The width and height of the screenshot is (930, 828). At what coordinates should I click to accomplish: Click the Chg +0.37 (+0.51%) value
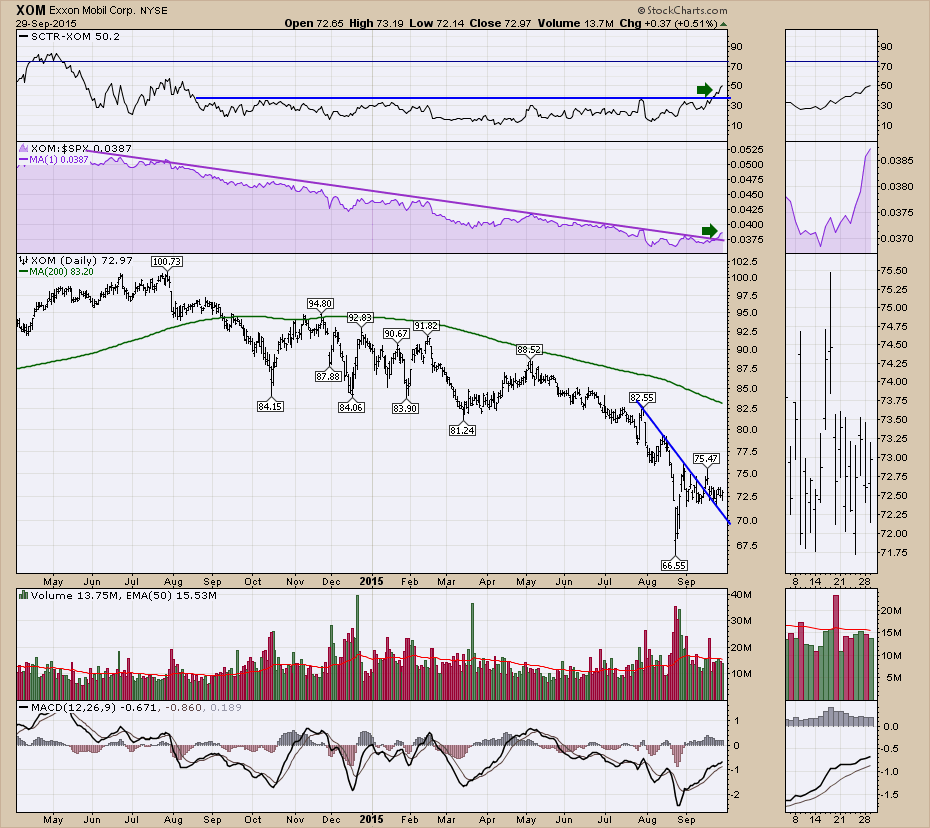pyautogui.click(x=668, y=23)
